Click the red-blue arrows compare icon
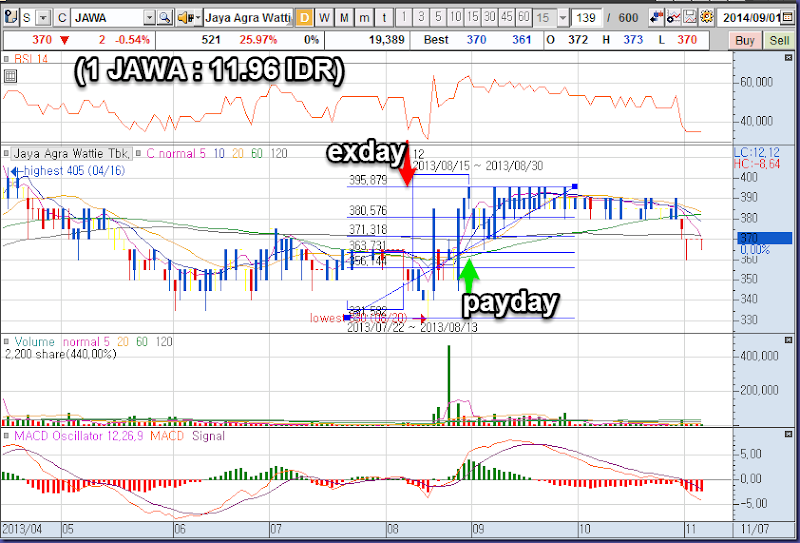800x543 pixels. (657, 18)
